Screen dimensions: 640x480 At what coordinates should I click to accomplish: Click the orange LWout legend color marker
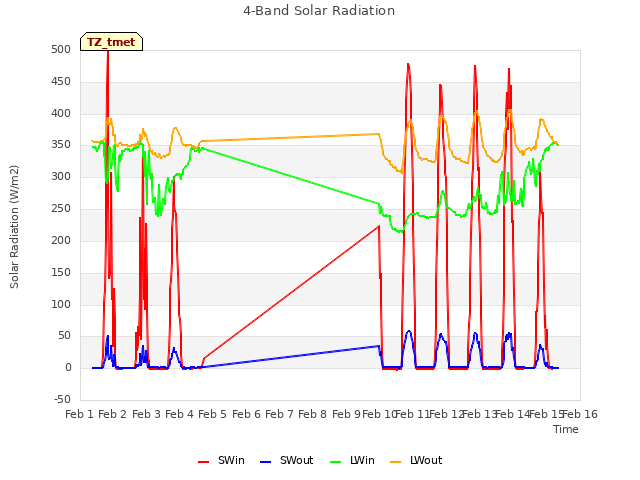coord(396,462)
